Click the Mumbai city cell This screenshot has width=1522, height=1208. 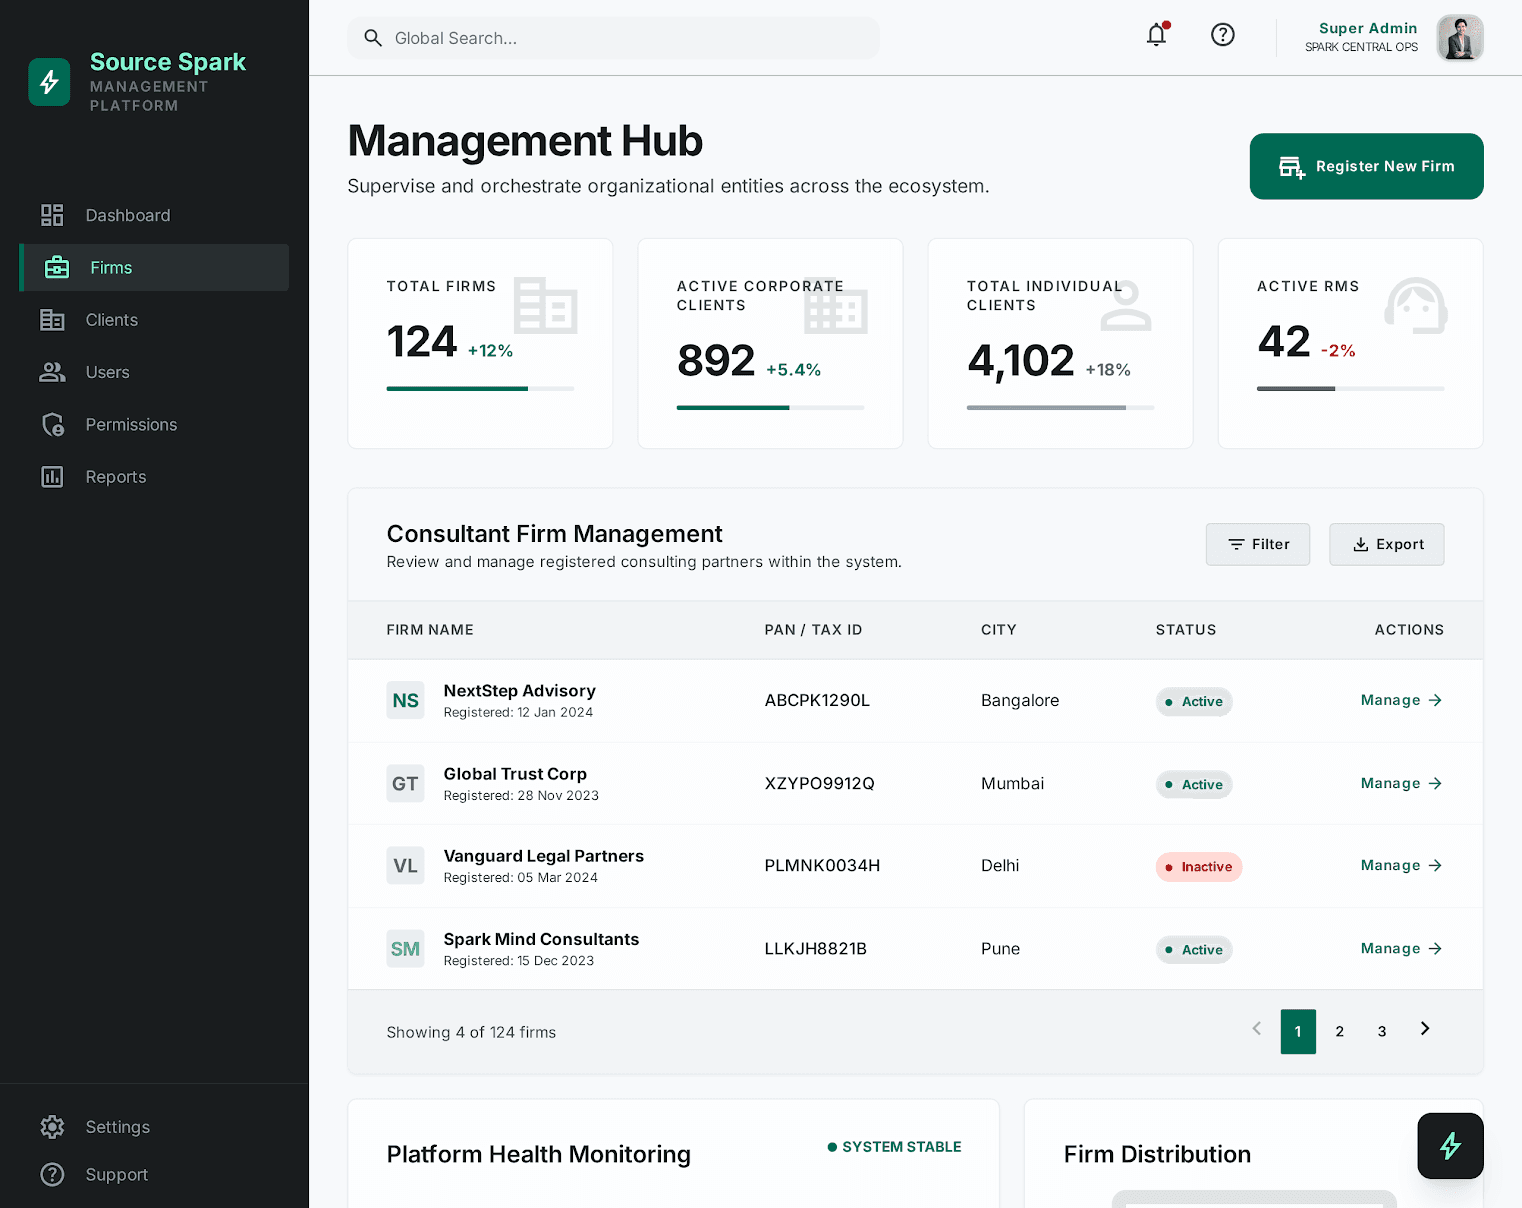(1012, 783)
